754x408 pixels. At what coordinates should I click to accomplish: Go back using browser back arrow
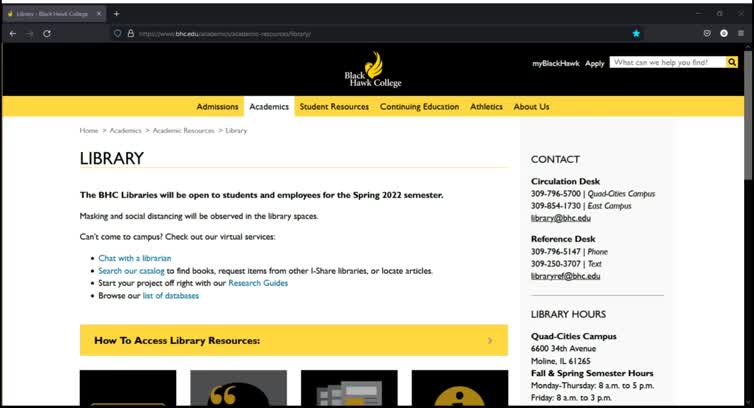point(13,34)
